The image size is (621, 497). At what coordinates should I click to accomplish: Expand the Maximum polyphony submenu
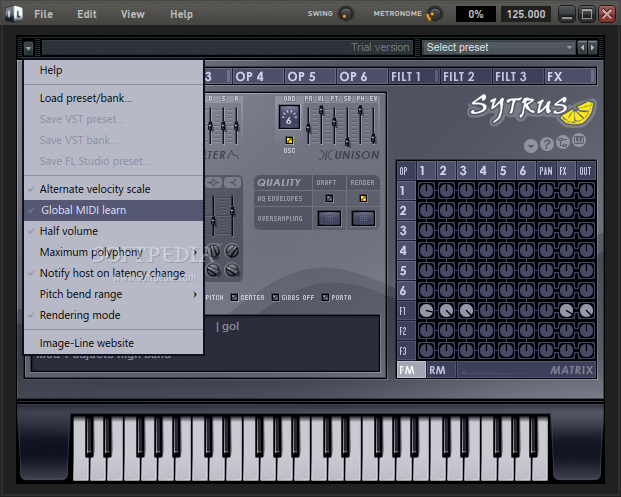(x=114, y=252)
